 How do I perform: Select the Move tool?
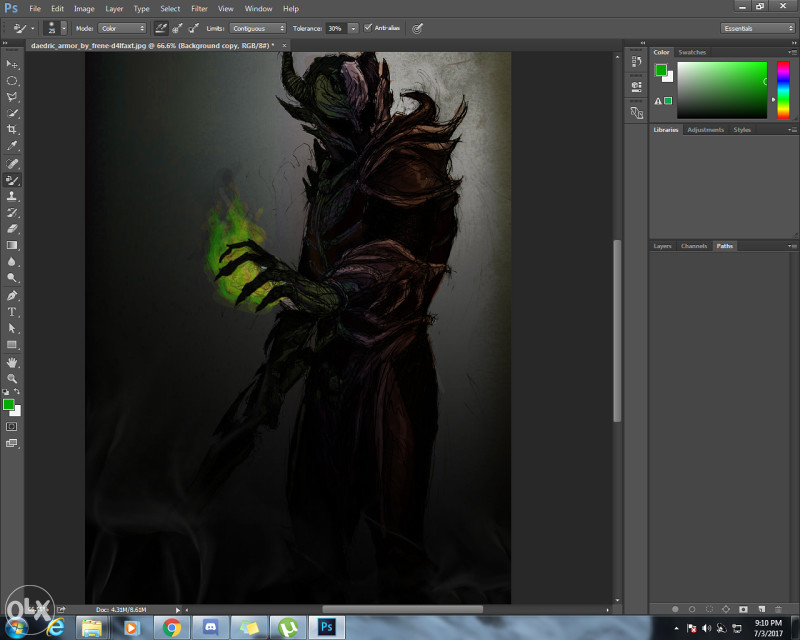click(12, 64)
